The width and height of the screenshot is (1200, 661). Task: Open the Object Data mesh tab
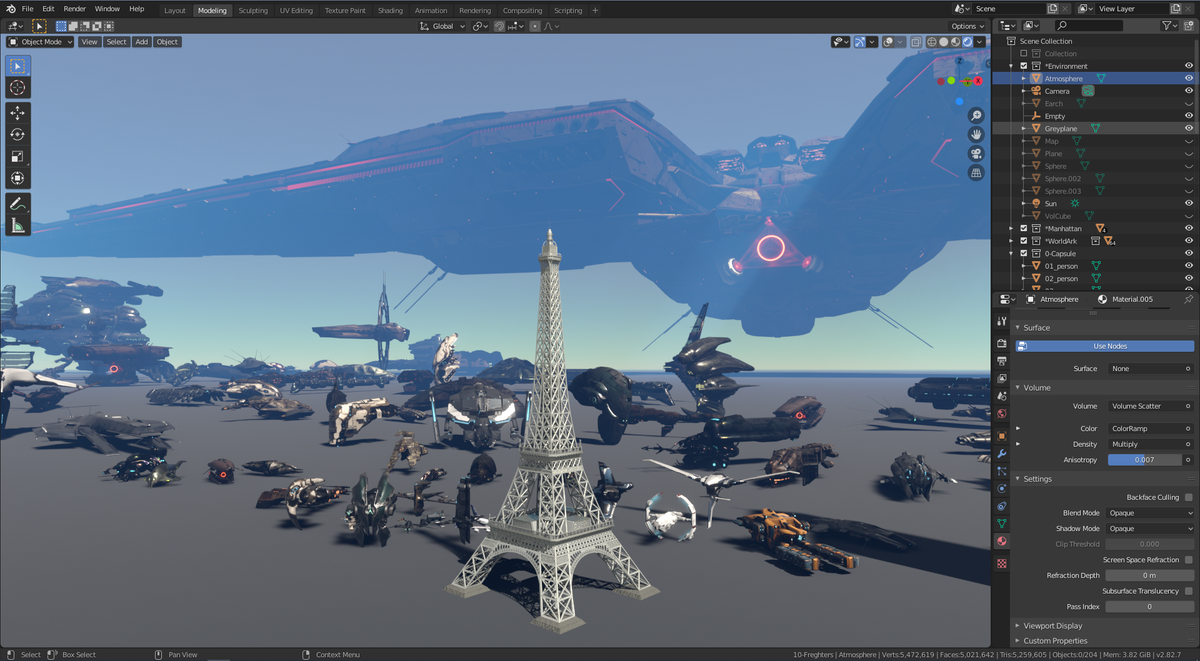(x=1002, y=523)
